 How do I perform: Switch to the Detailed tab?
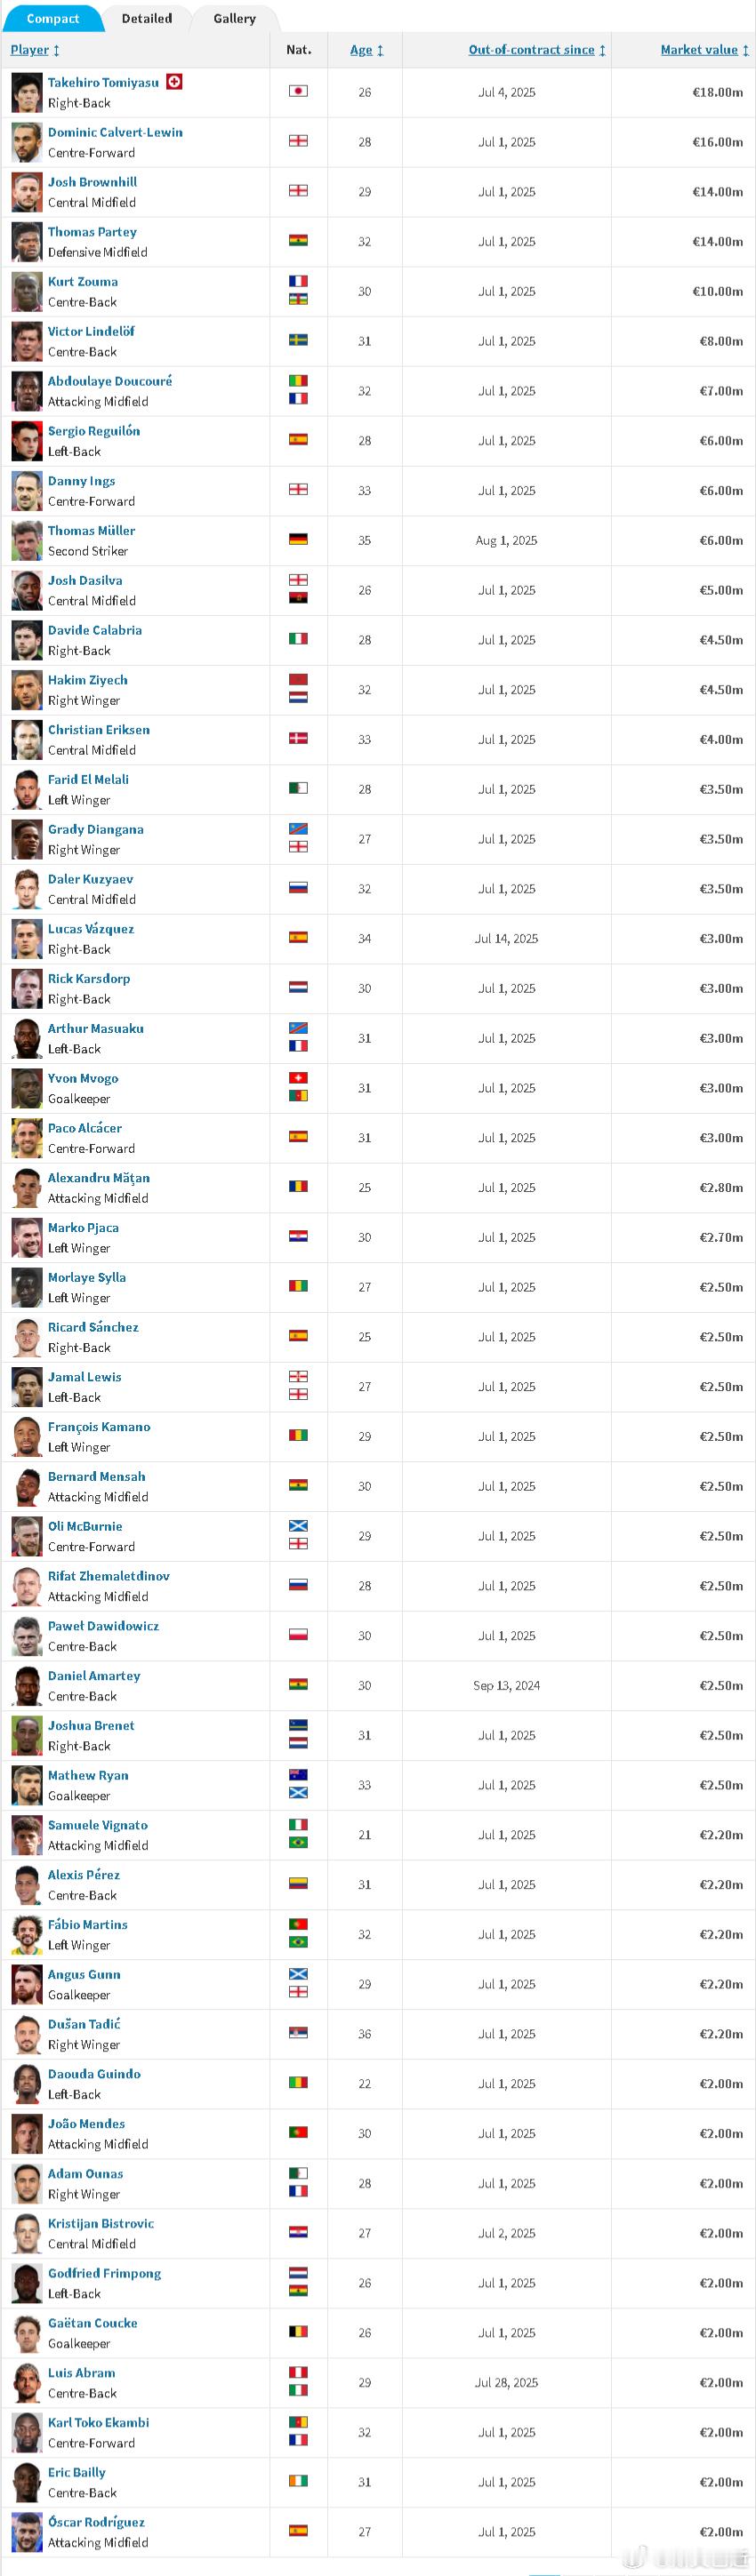point(147,19)
